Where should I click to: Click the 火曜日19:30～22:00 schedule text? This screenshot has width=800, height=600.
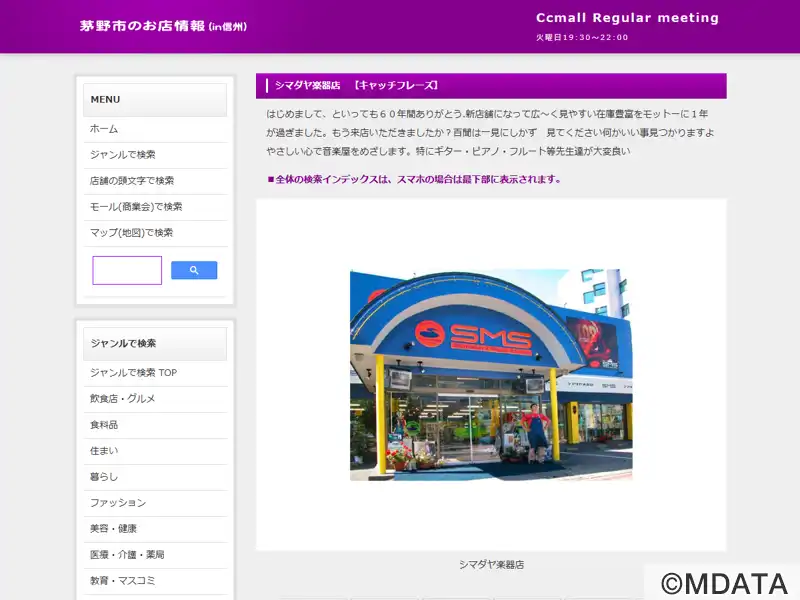coord(582,37)
